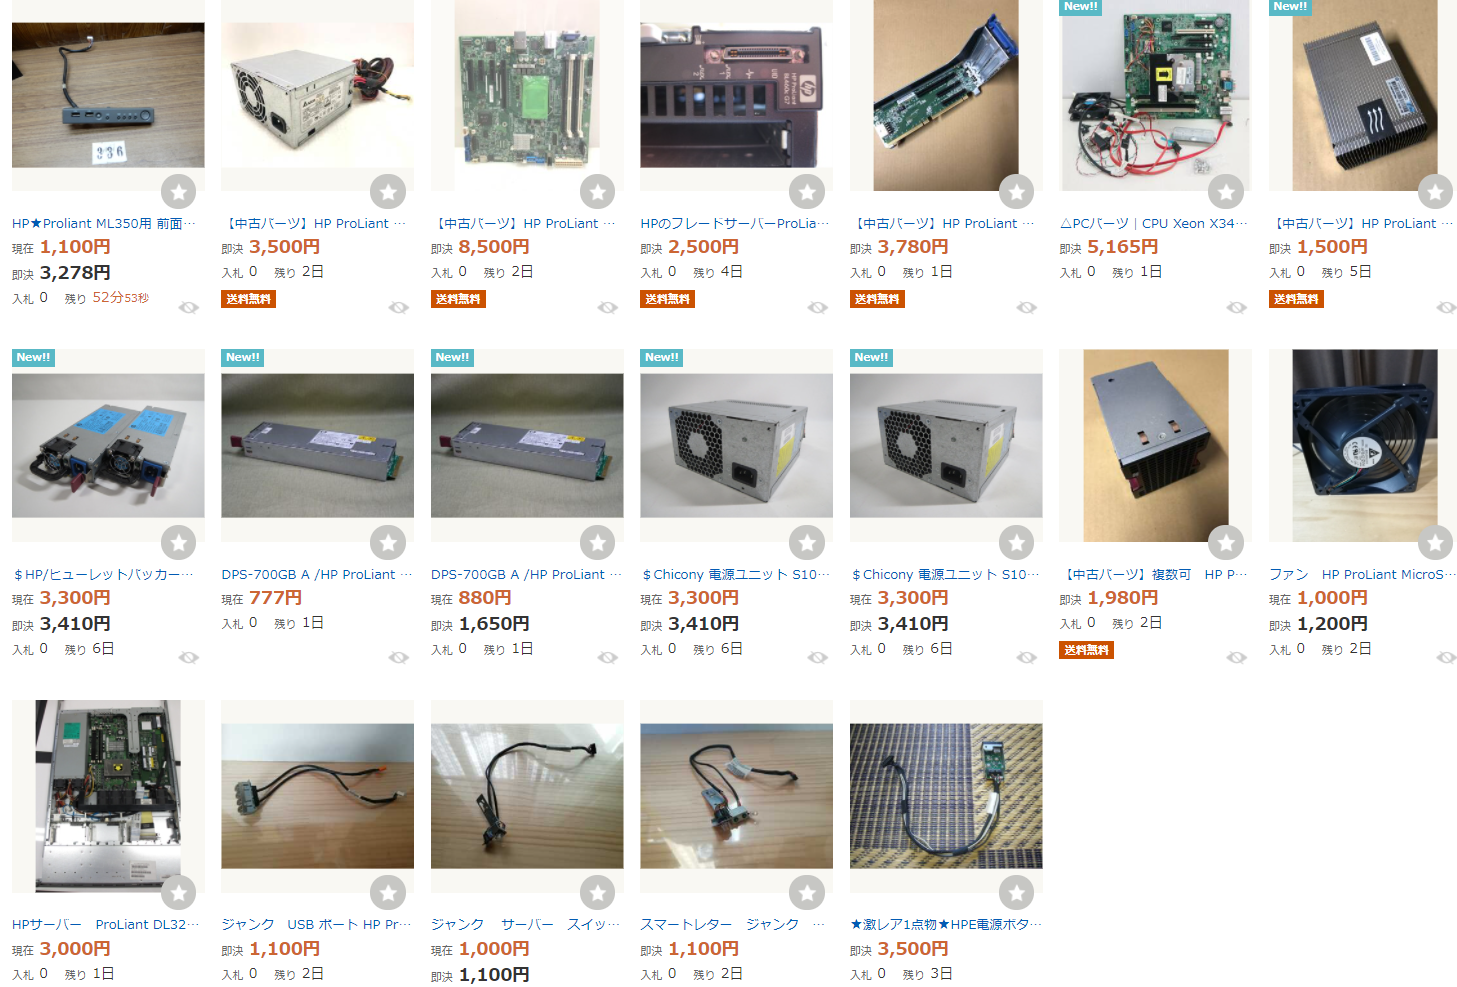Toggle eye icon on 3,500円 power supply listing
The image size is (1457, 987).
click(x=399, y=307)
